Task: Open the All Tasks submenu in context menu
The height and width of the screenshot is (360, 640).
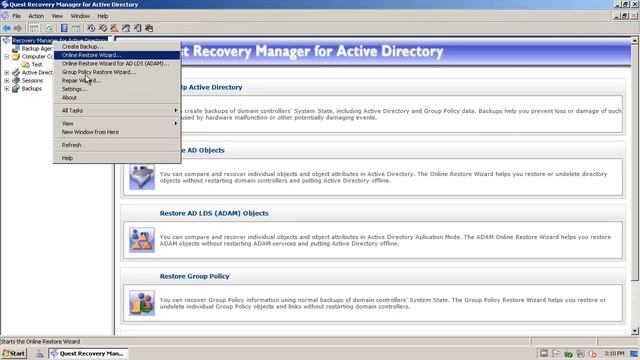Action: click(117, 111)
